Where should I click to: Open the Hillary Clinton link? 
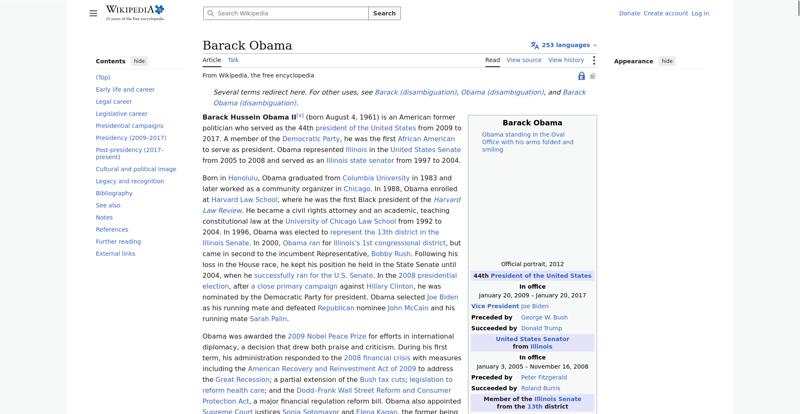coord(390,286)
